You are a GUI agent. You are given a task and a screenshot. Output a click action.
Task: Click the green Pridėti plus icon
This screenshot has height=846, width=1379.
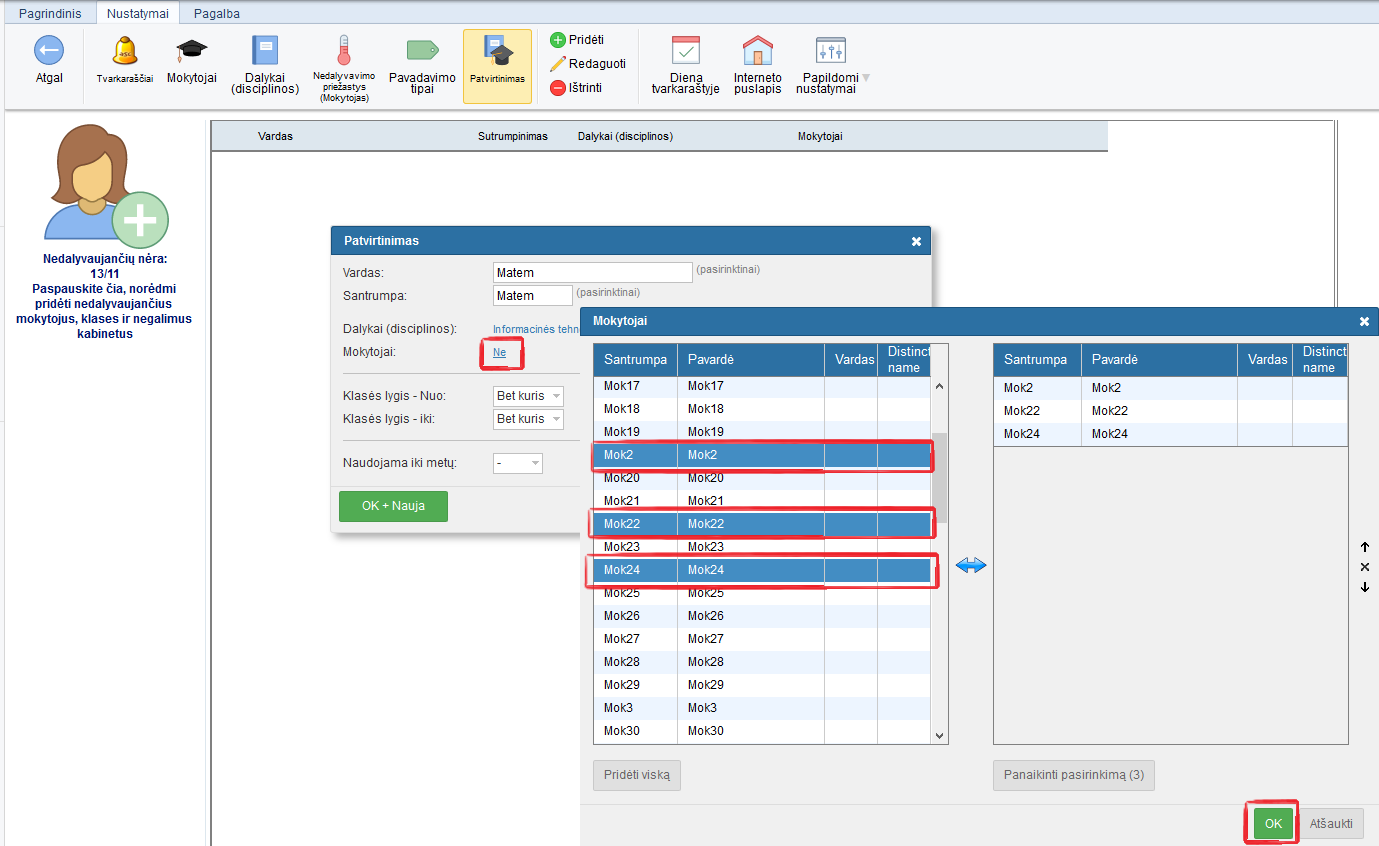point(558,40)
